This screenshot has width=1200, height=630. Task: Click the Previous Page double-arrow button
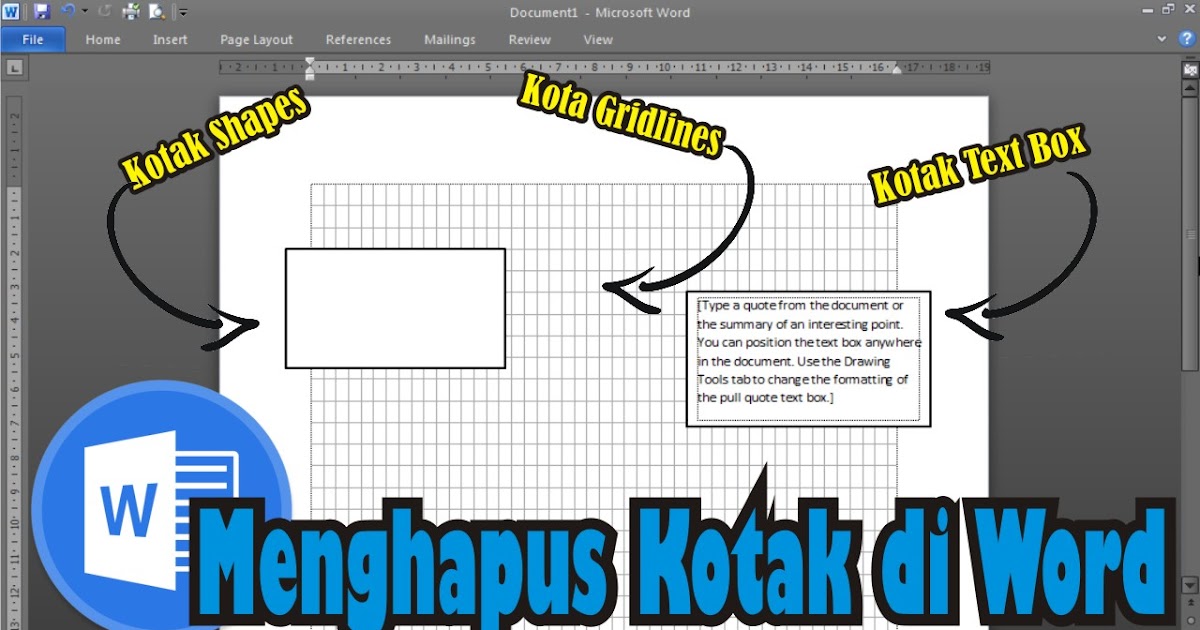[1190, 600]
